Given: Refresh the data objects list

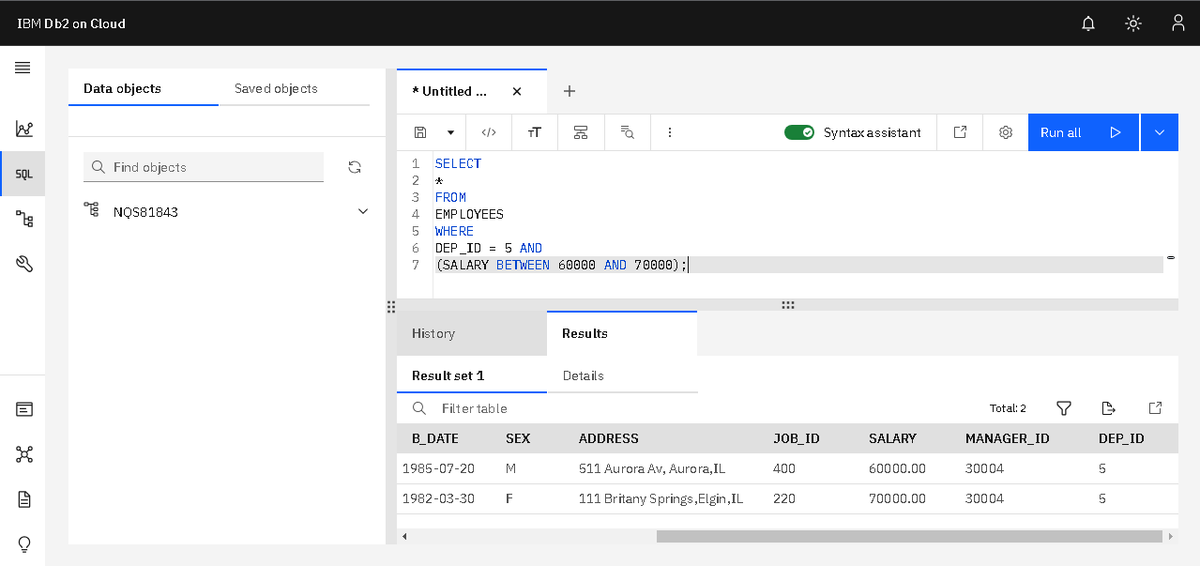Looking at the screenshot, I should tap(353, 167).
